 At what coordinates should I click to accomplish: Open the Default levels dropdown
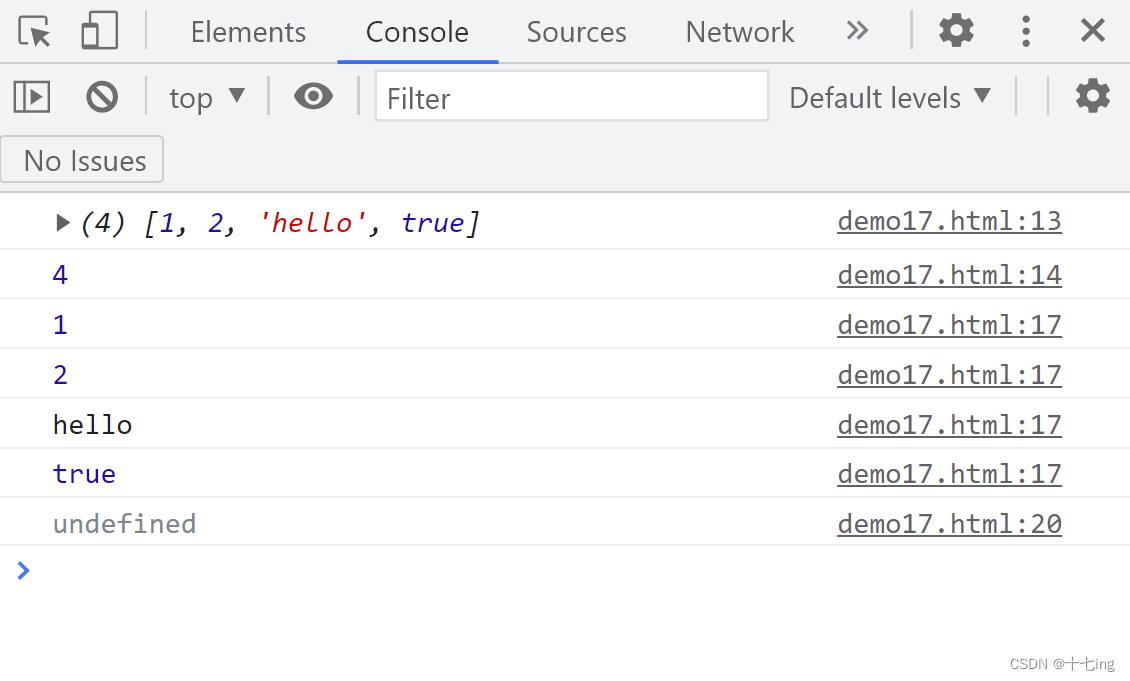tap(890, 97)
